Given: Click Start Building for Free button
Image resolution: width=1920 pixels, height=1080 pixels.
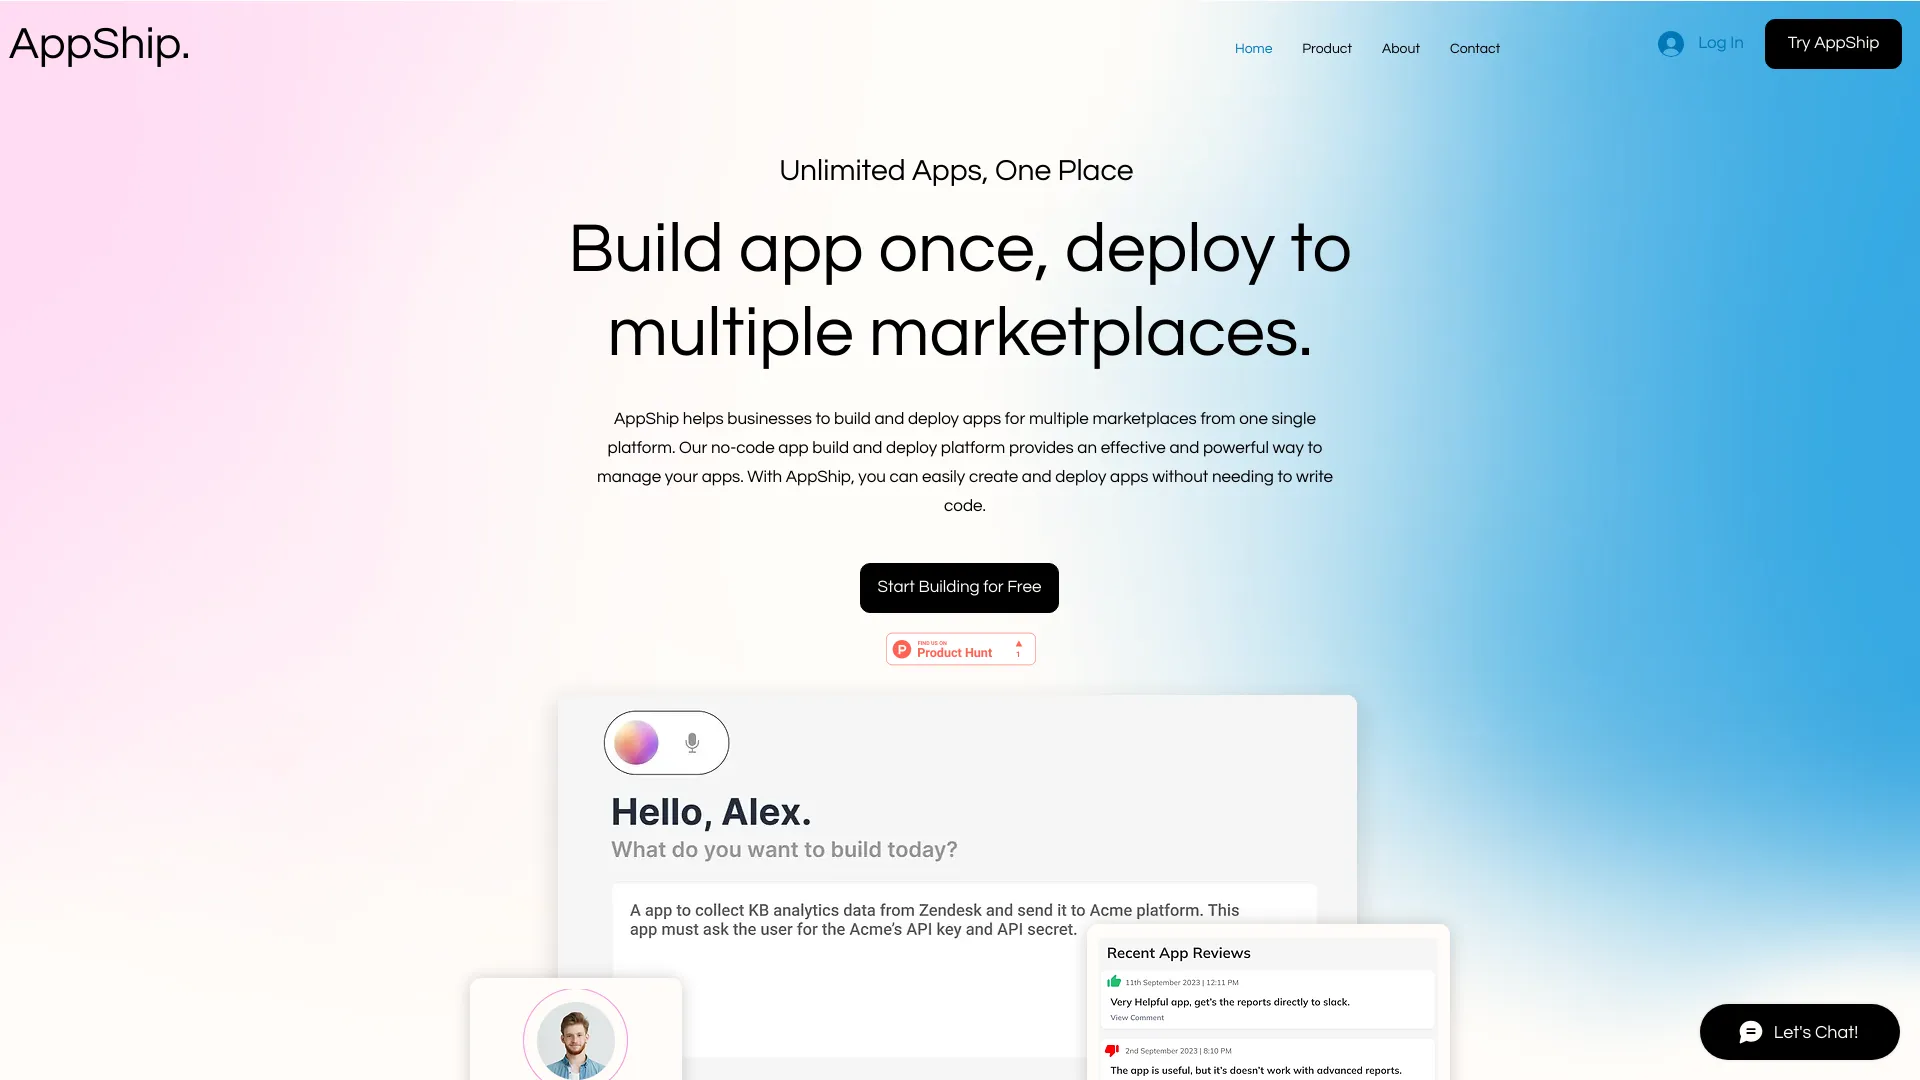Looking at the screenshot, I should [959, 587].
